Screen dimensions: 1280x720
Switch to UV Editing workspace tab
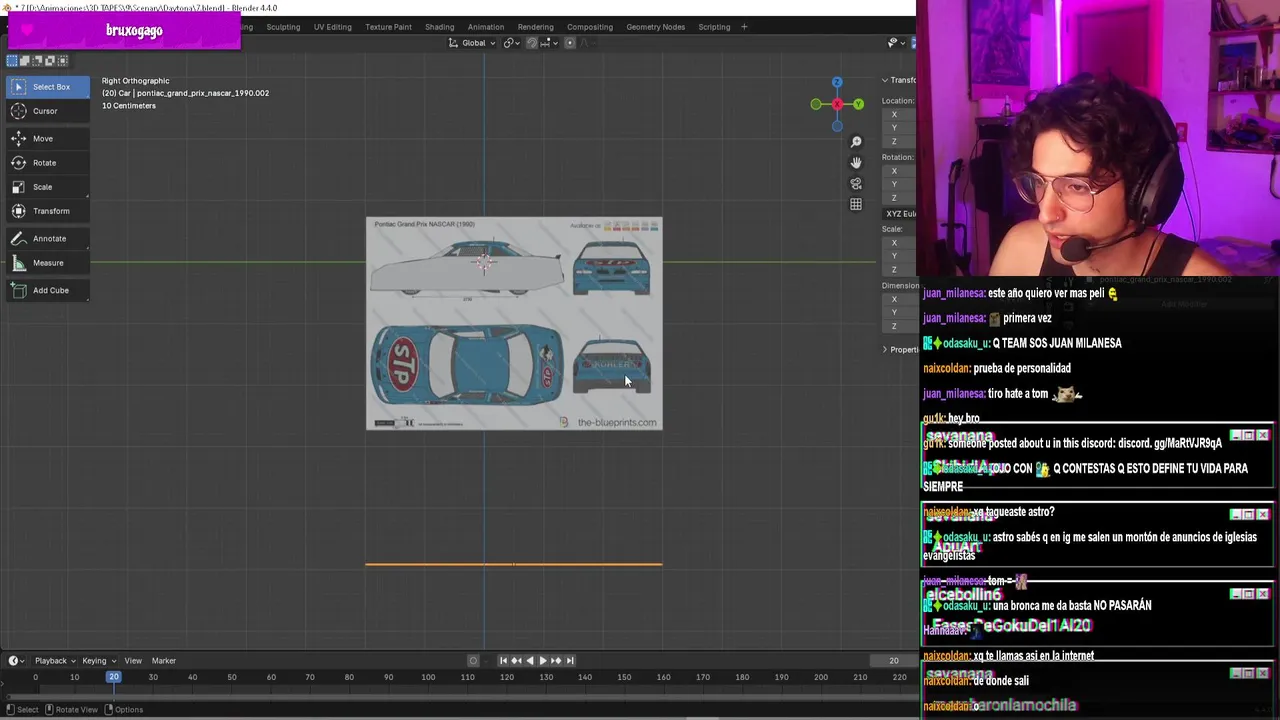[332, 27]
